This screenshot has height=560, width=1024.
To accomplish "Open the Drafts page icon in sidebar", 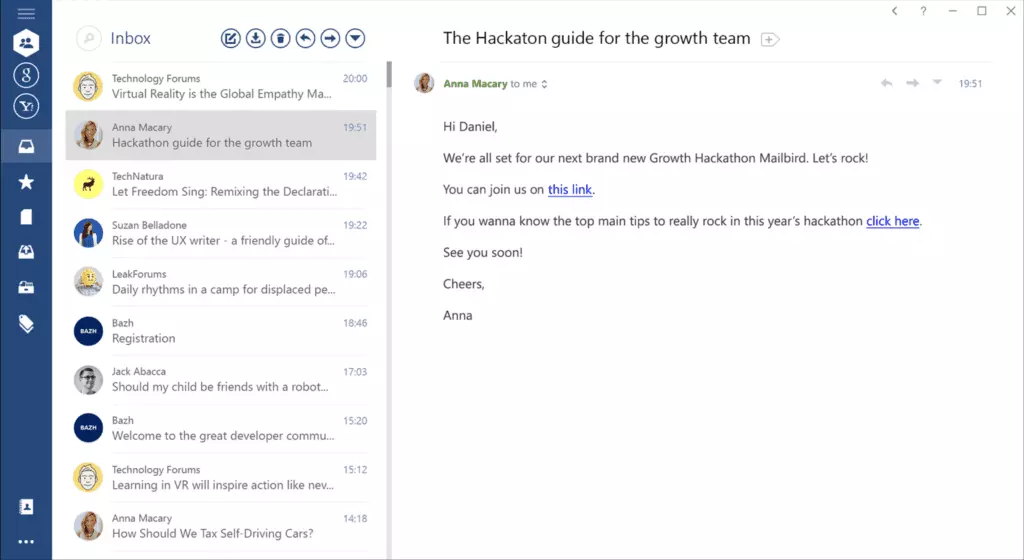I will point(26,217).
